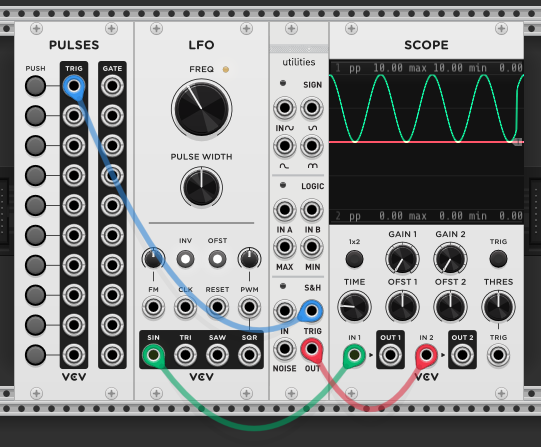Viewport: 541px width, 447px height.
Task: Click the Scope GAIN 2 knob
Action: (450, 259)
